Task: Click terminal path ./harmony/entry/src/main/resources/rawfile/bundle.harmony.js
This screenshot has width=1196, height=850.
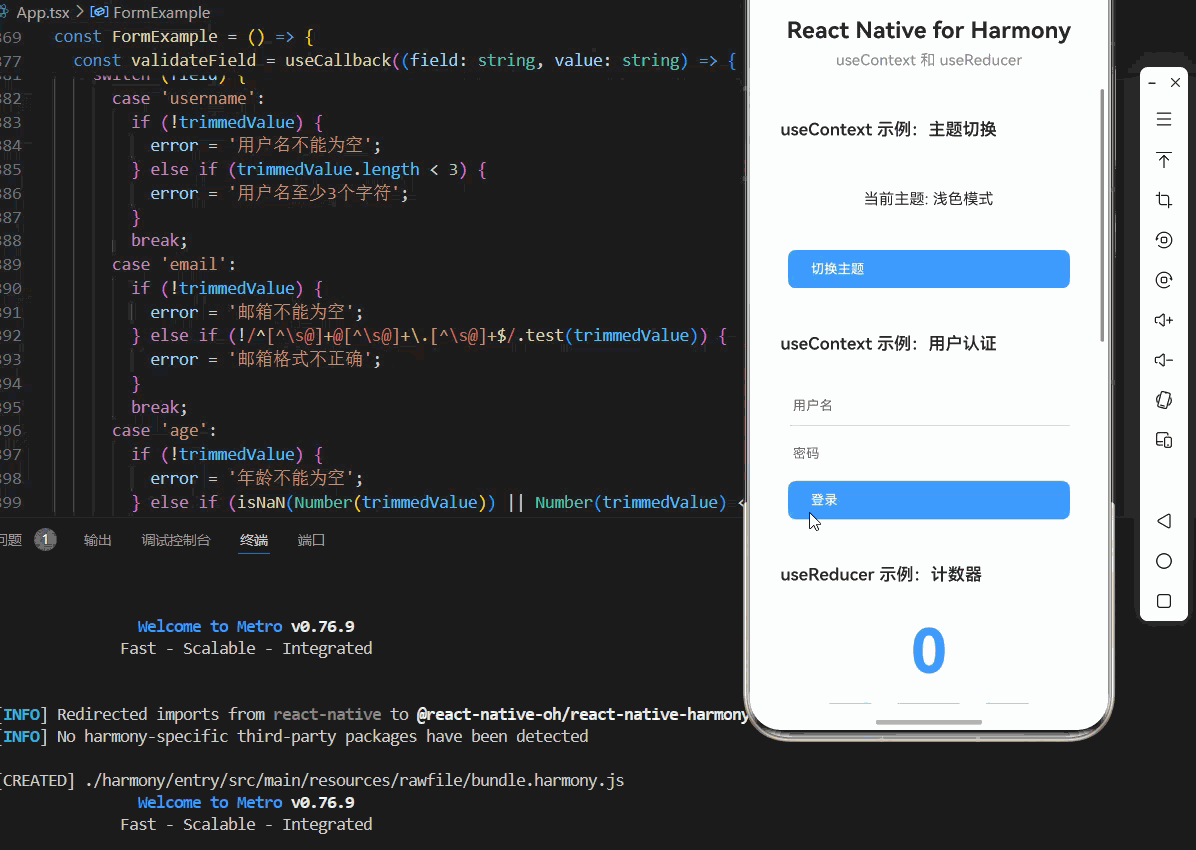Action: tap(355, 781)
